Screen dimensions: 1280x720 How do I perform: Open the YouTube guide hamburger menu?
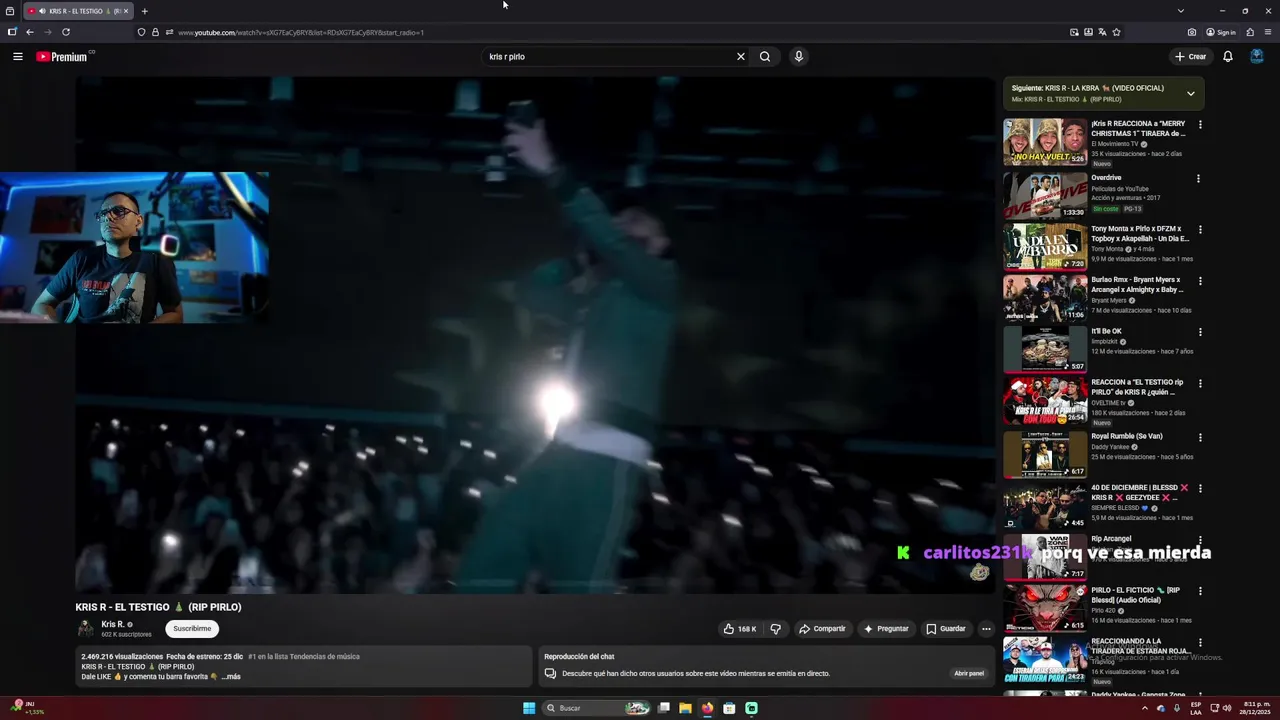17,57
